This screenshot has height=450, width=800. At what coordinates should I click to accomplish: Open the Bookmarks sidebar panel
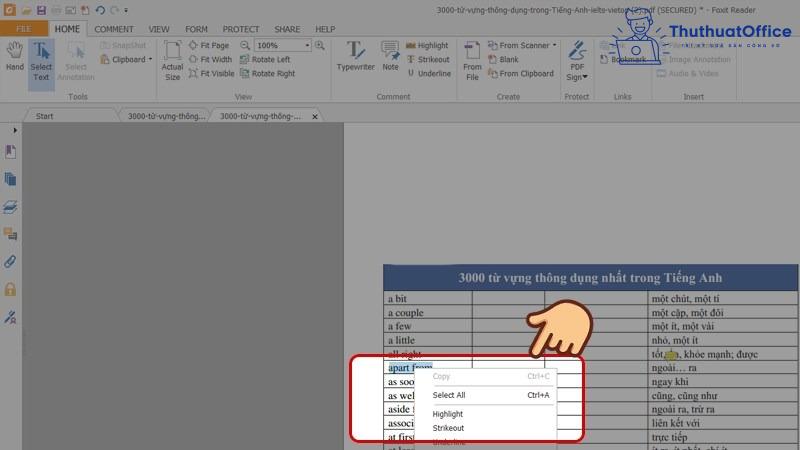click(10, 152)
